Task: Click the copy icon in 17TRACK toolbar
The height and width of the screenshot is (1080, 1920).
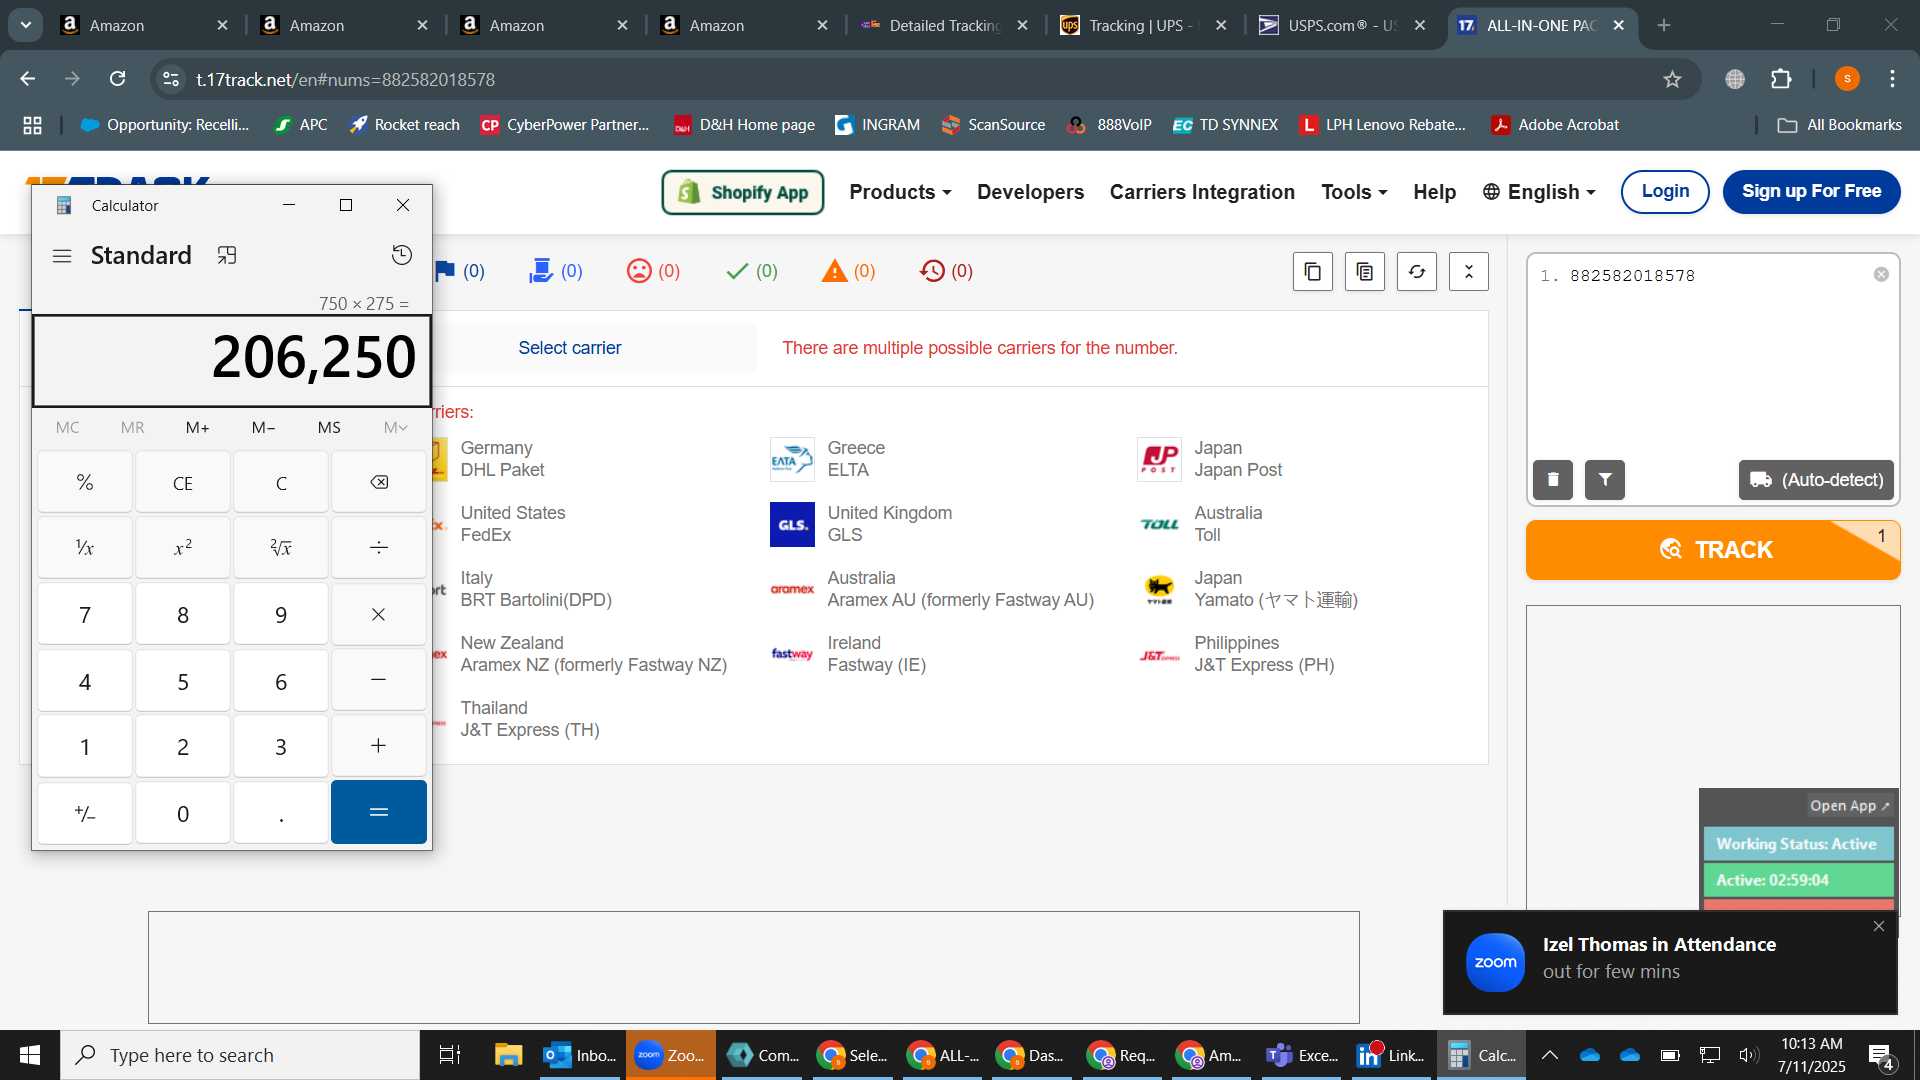Action: point(1313,271)
